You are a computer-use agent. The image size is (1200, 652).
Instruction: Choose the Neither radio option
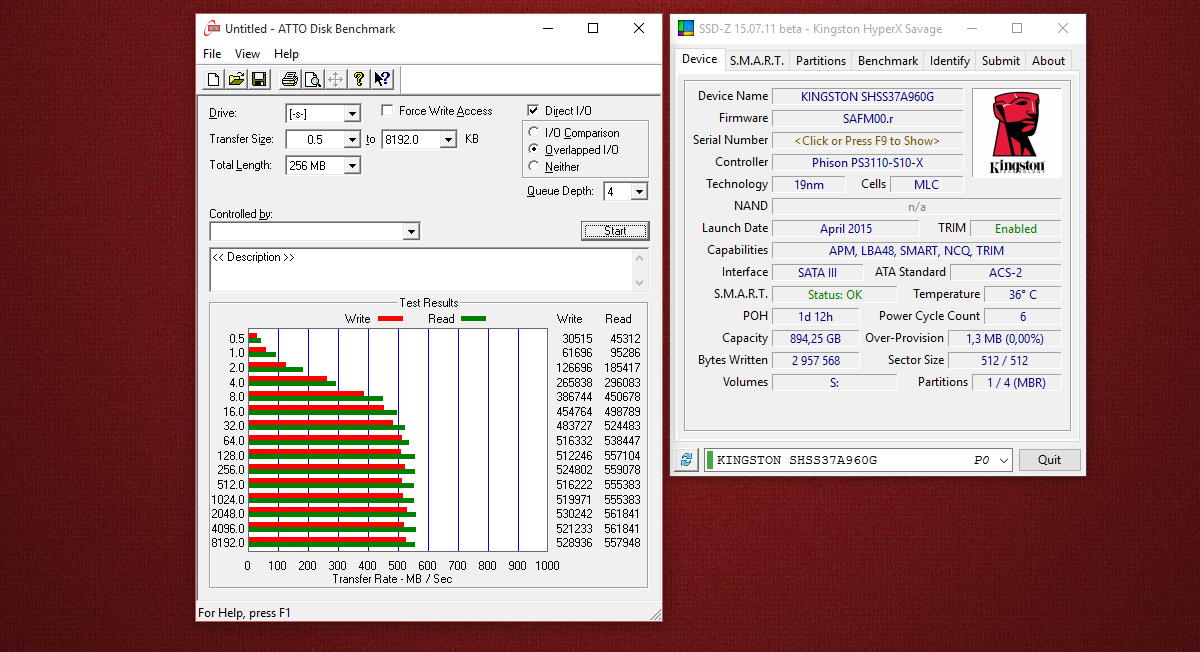click(x=534, y=167)
